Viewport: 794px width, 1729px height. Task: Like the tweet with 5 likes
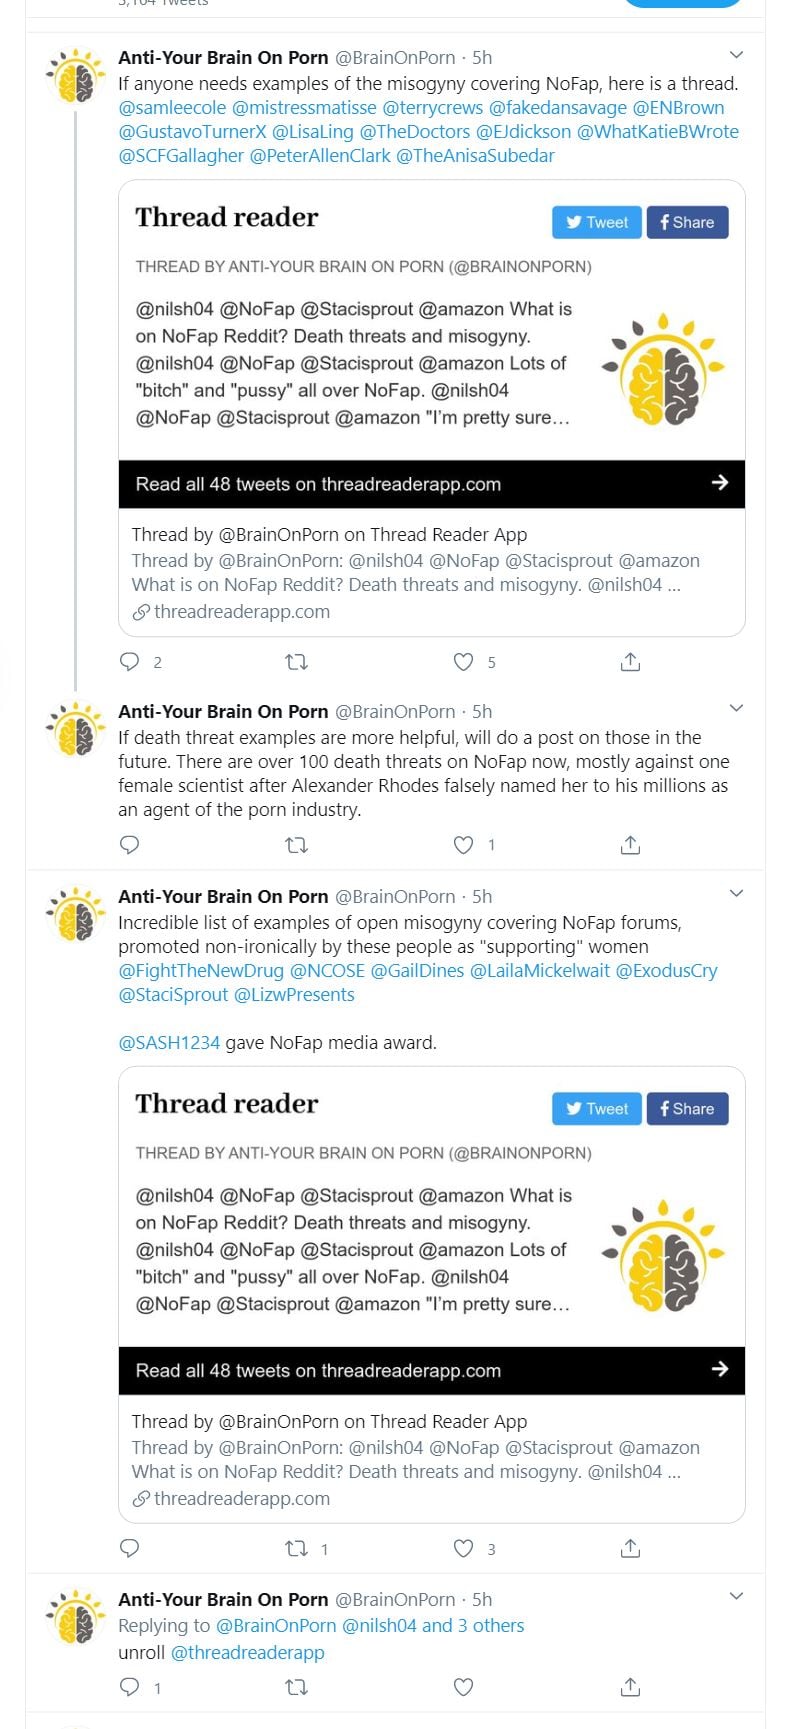463,662
